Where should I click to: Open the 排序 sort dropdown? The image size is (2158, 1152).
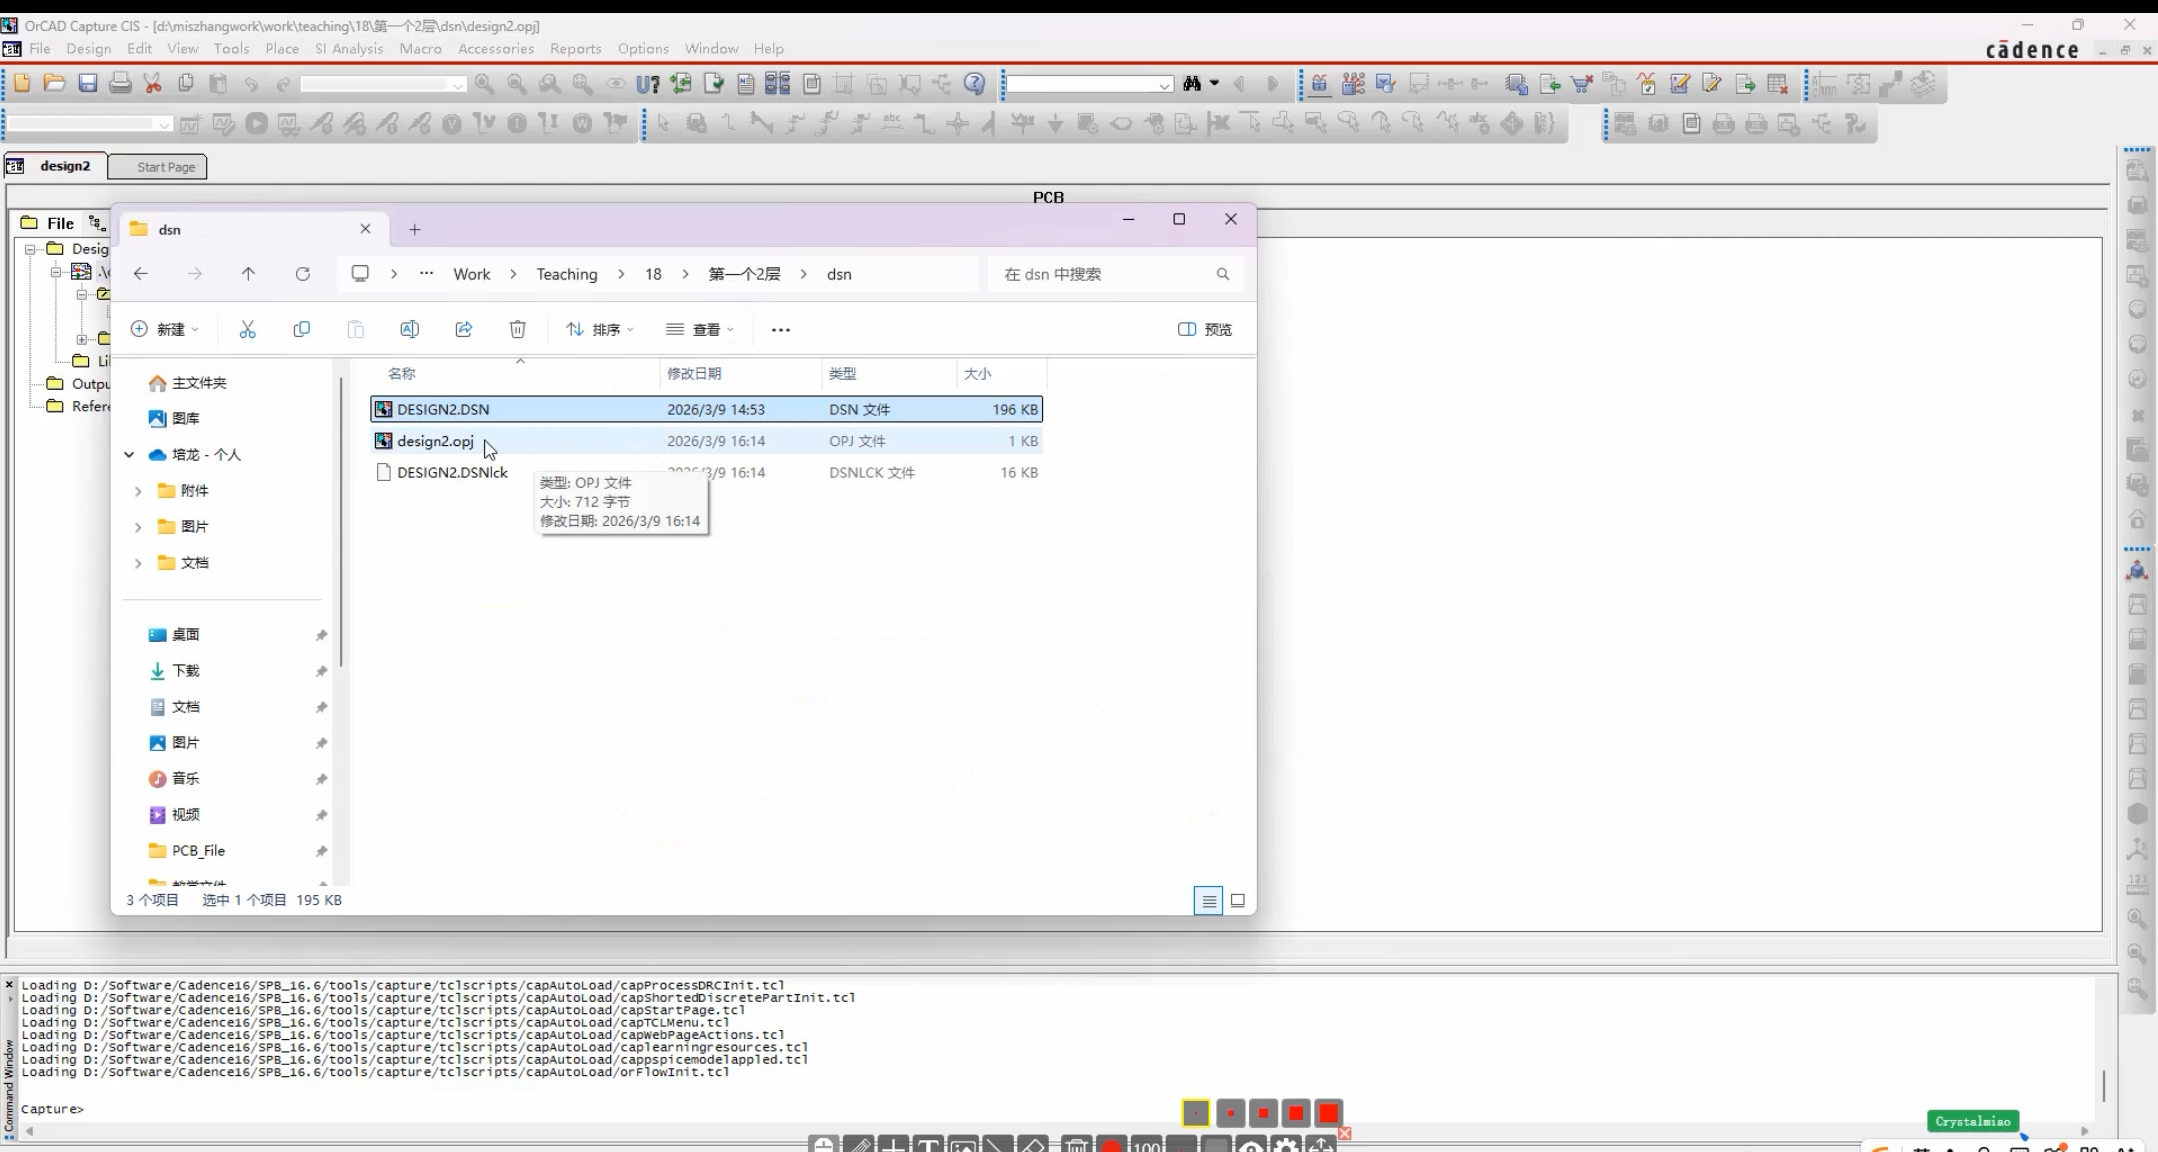600,329
